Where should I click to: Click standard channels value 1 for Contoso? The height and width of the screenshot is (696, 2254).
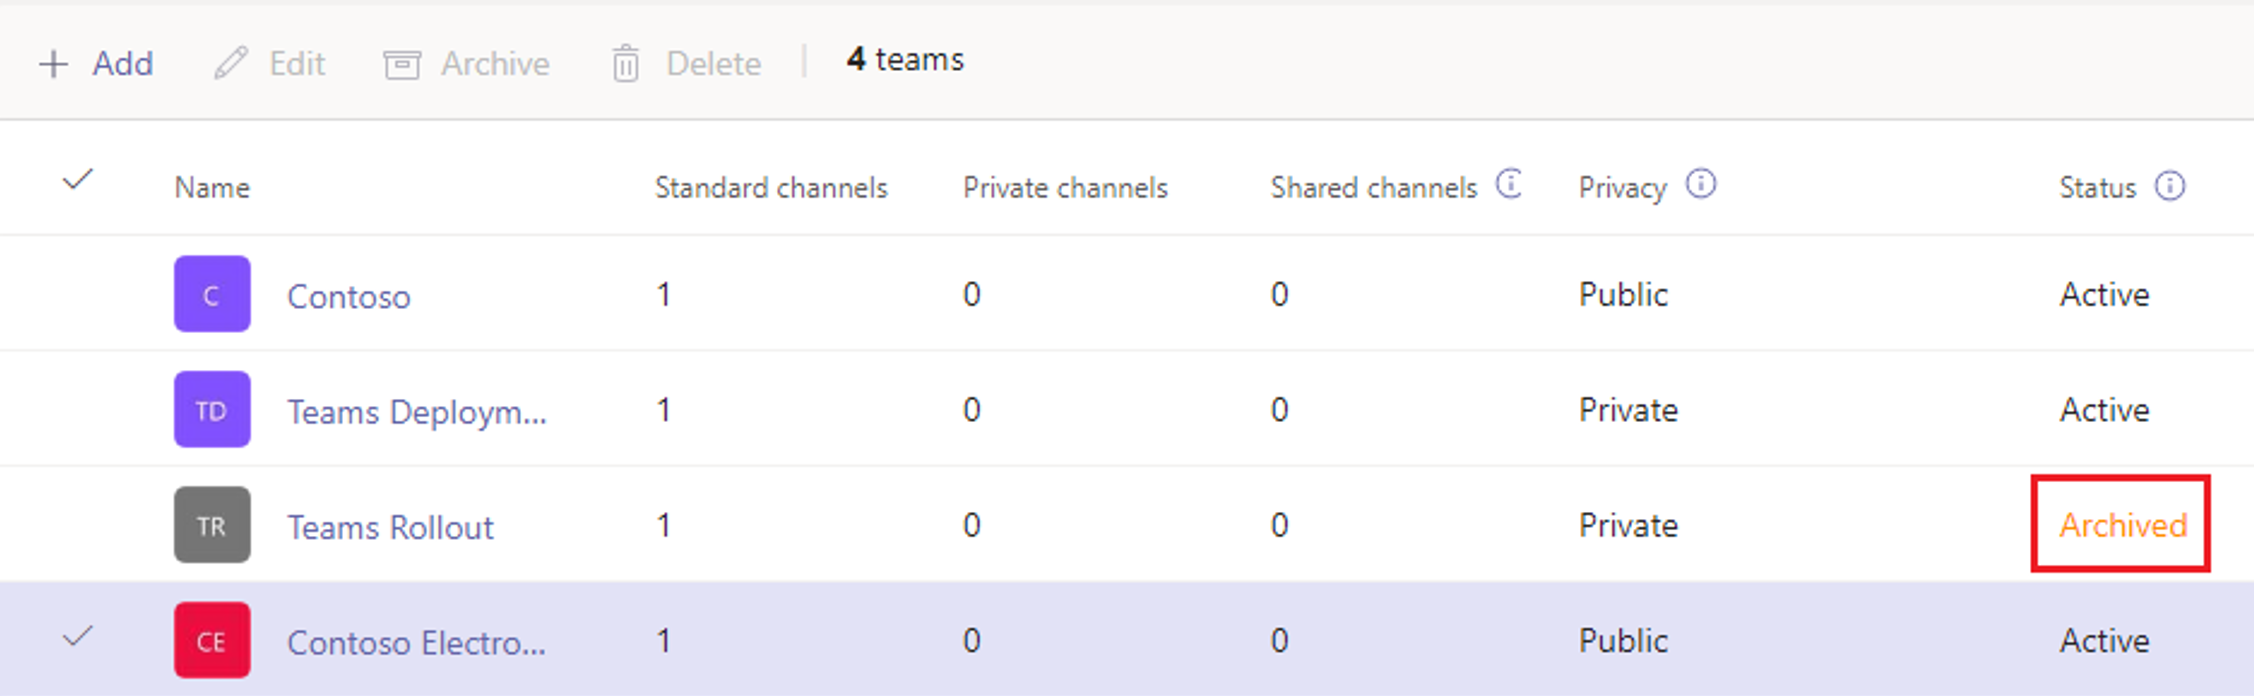point(663,294)
